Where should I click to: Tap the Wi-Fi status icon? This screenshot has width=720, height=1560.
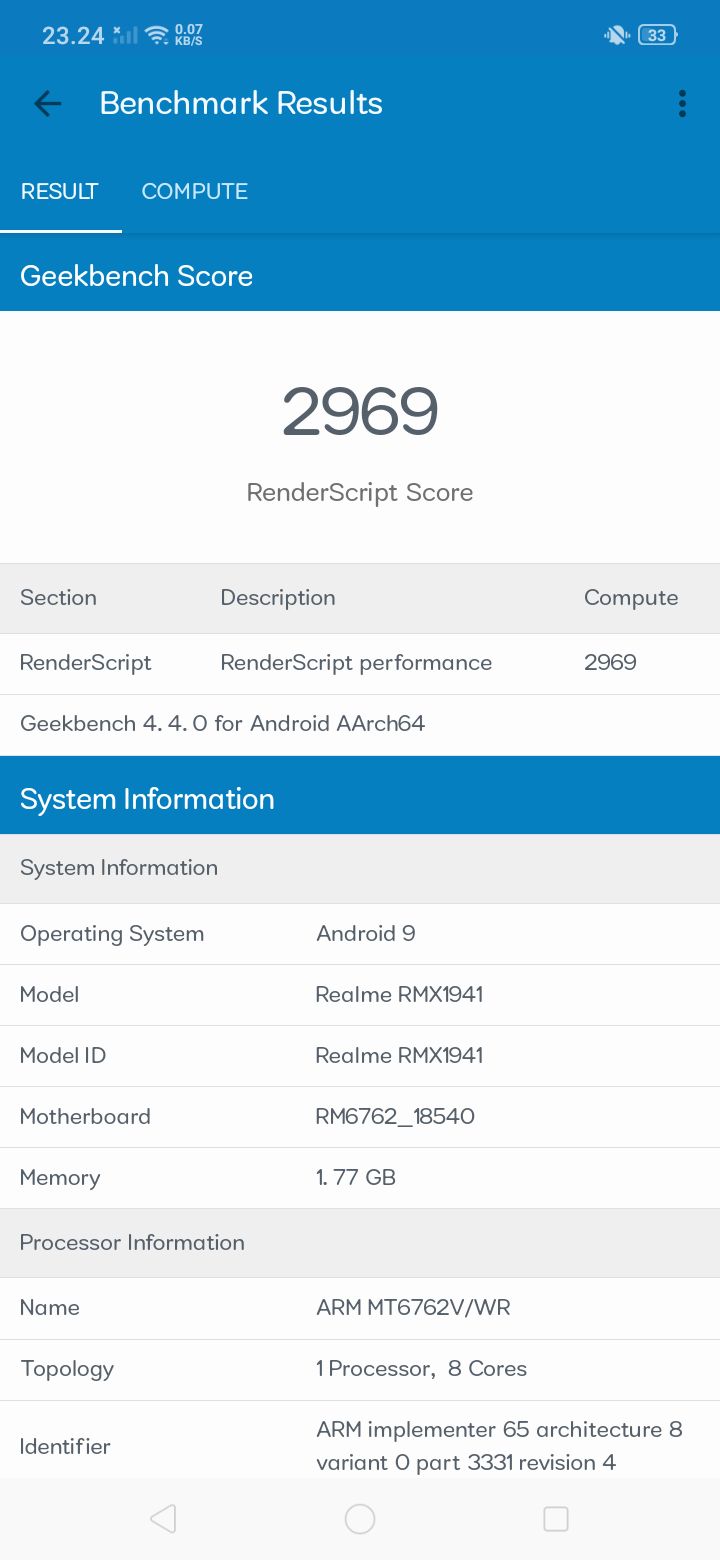click(157, 35)
